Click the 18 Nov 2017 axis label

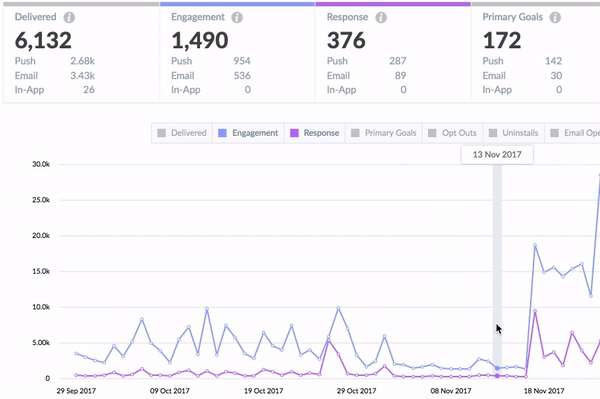pos(544,391)
